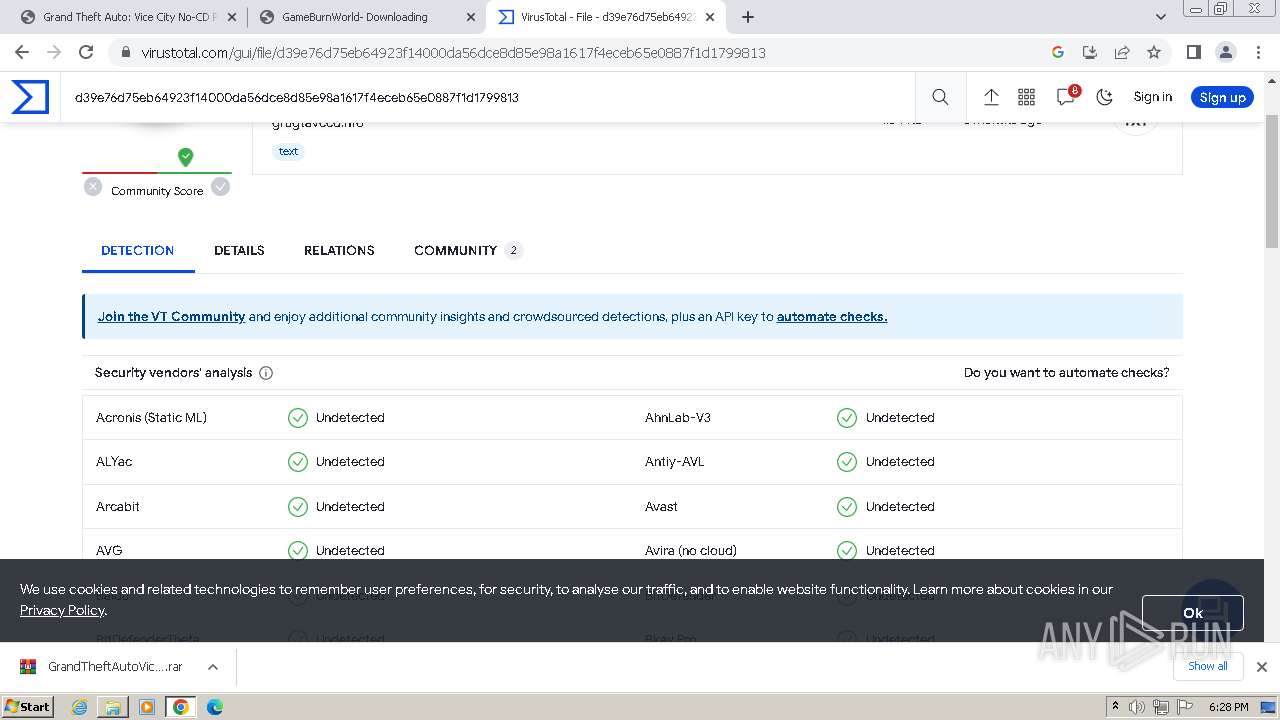Open the tab search dropdown arrow

click(x=1160, y=17)
